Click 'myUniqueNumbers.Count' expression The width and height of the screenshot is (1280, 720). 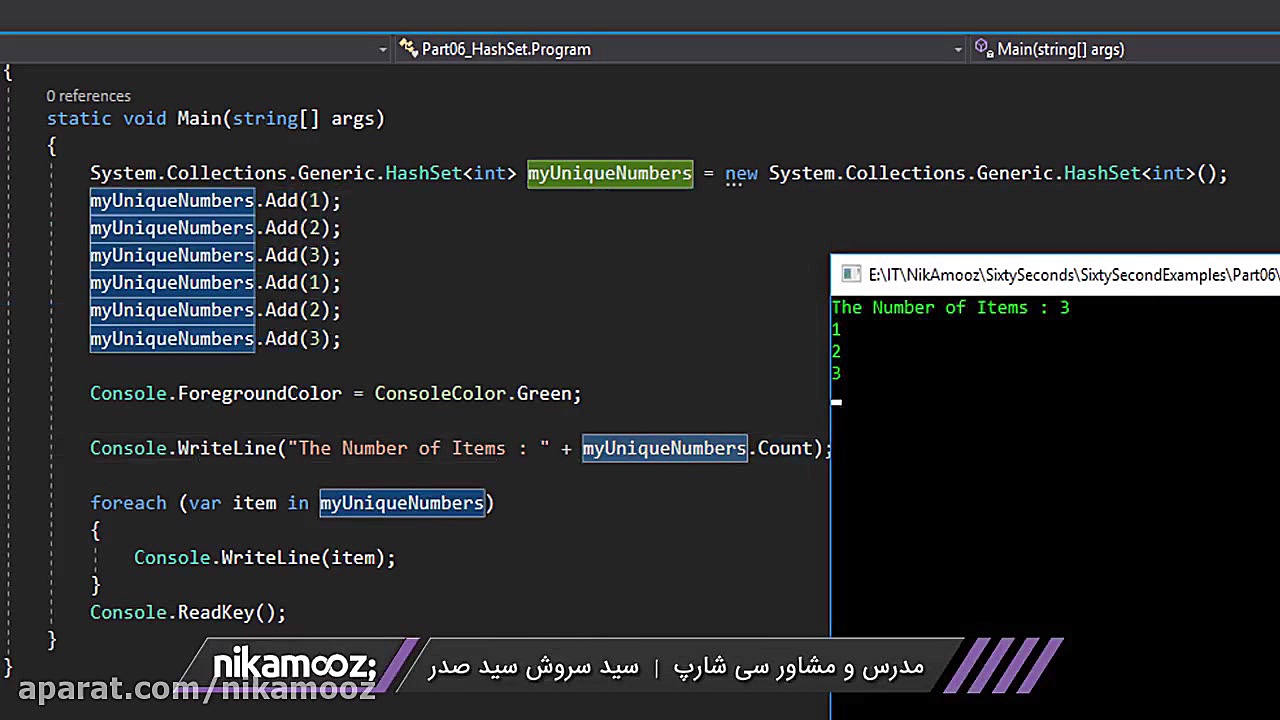697,449
